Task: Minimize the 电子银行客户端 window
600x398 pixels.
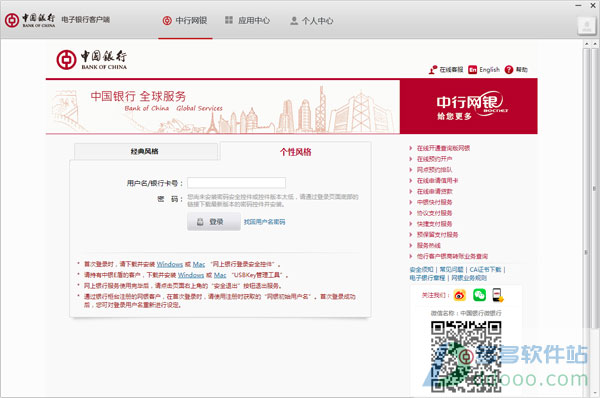Action: (579, 5)
